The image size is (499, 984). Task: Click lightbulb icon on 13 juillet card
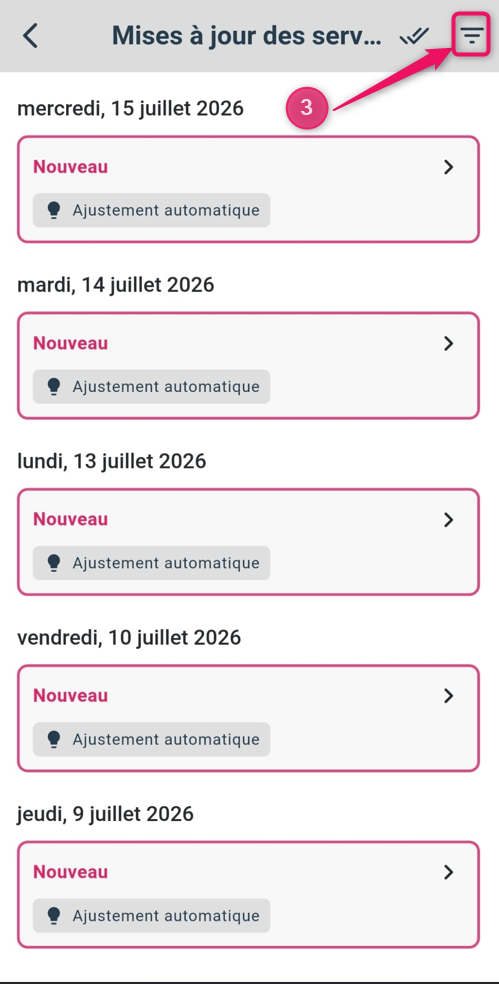[54, 563]
